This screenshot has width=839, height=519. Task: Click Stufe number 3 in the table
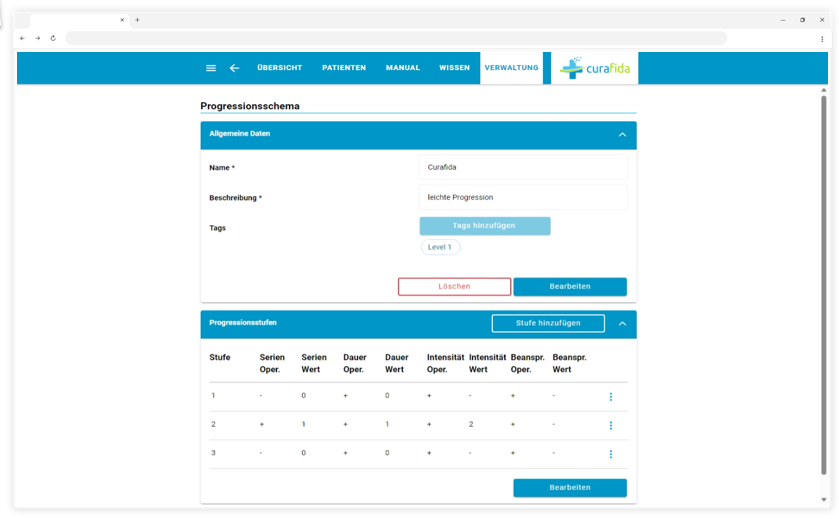coord(213,453)
